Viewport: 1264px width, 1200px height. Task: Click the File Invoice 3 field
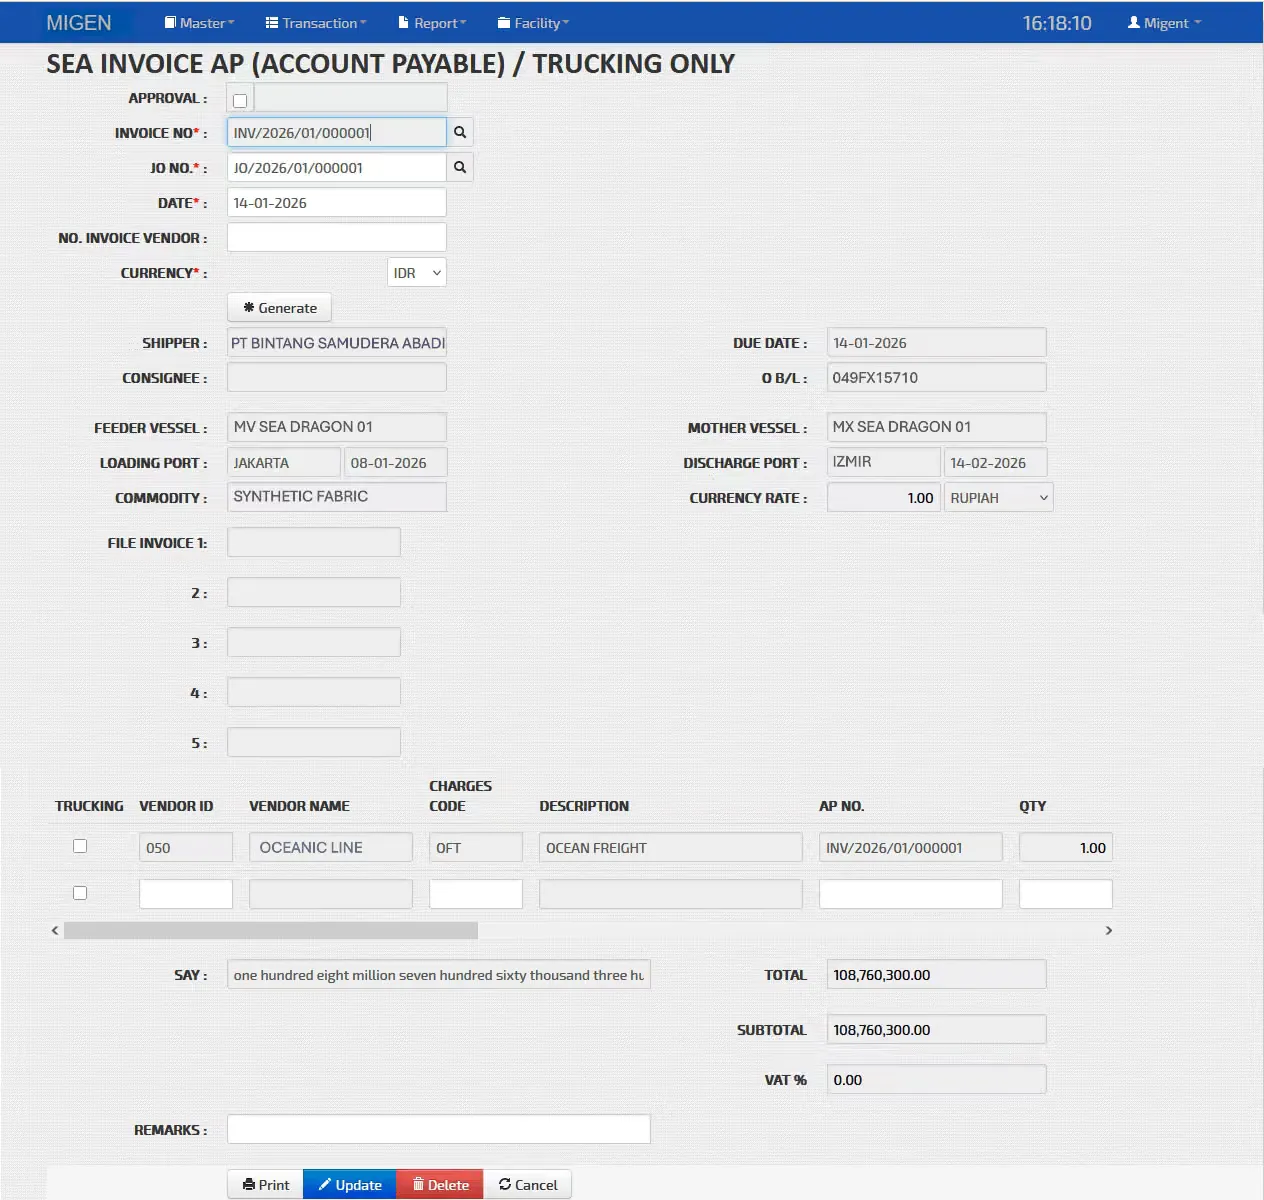(314, 642)
